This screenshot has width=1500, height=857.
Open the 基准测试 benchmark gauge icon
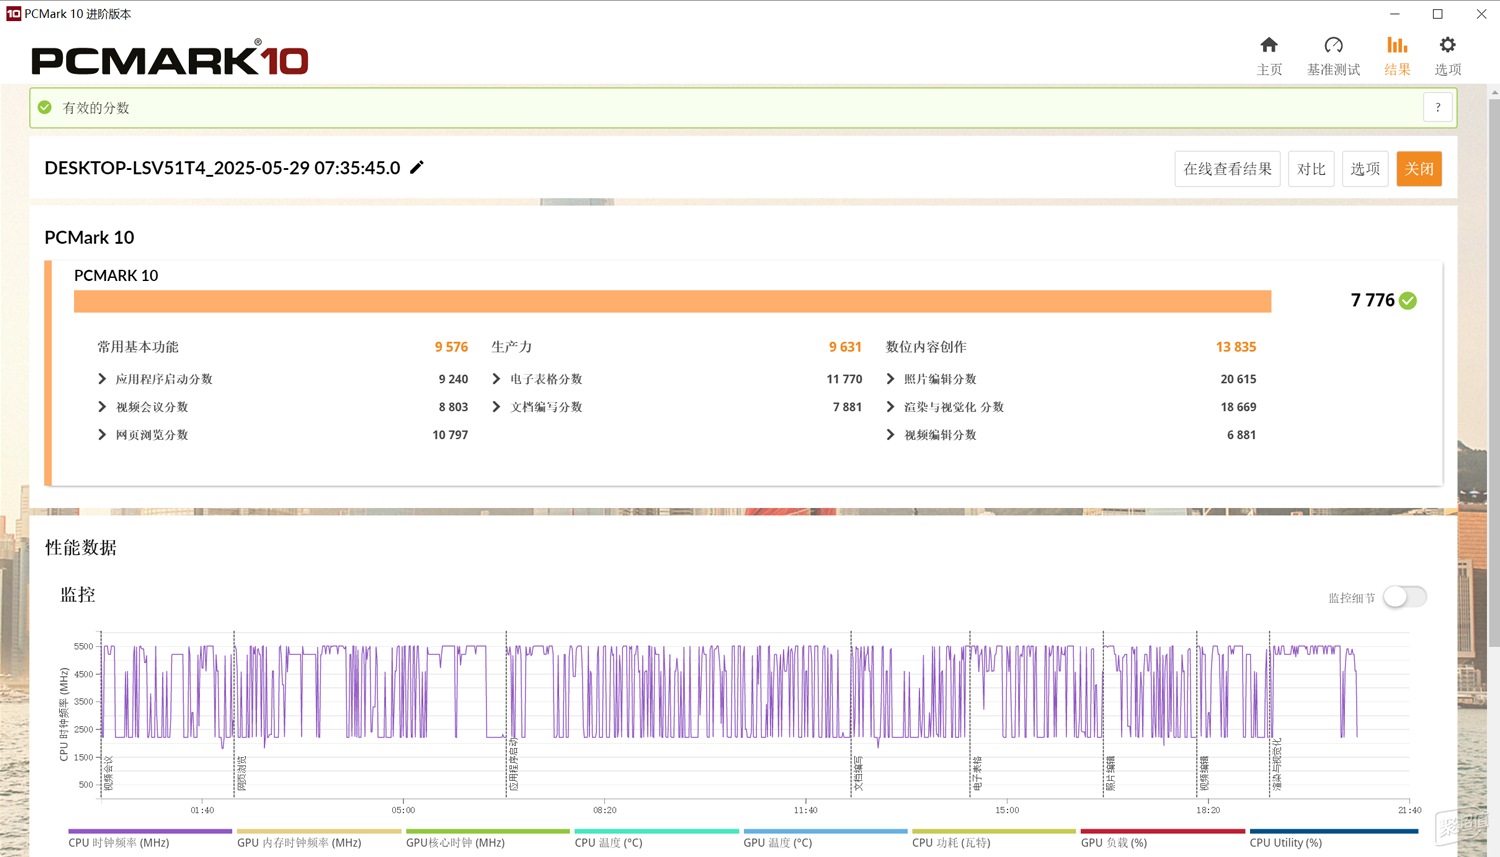click(1333, 45)
